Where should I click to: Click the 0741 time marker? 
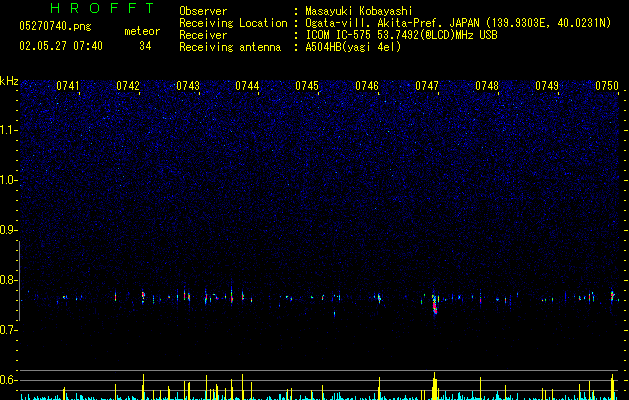[68, 86]
